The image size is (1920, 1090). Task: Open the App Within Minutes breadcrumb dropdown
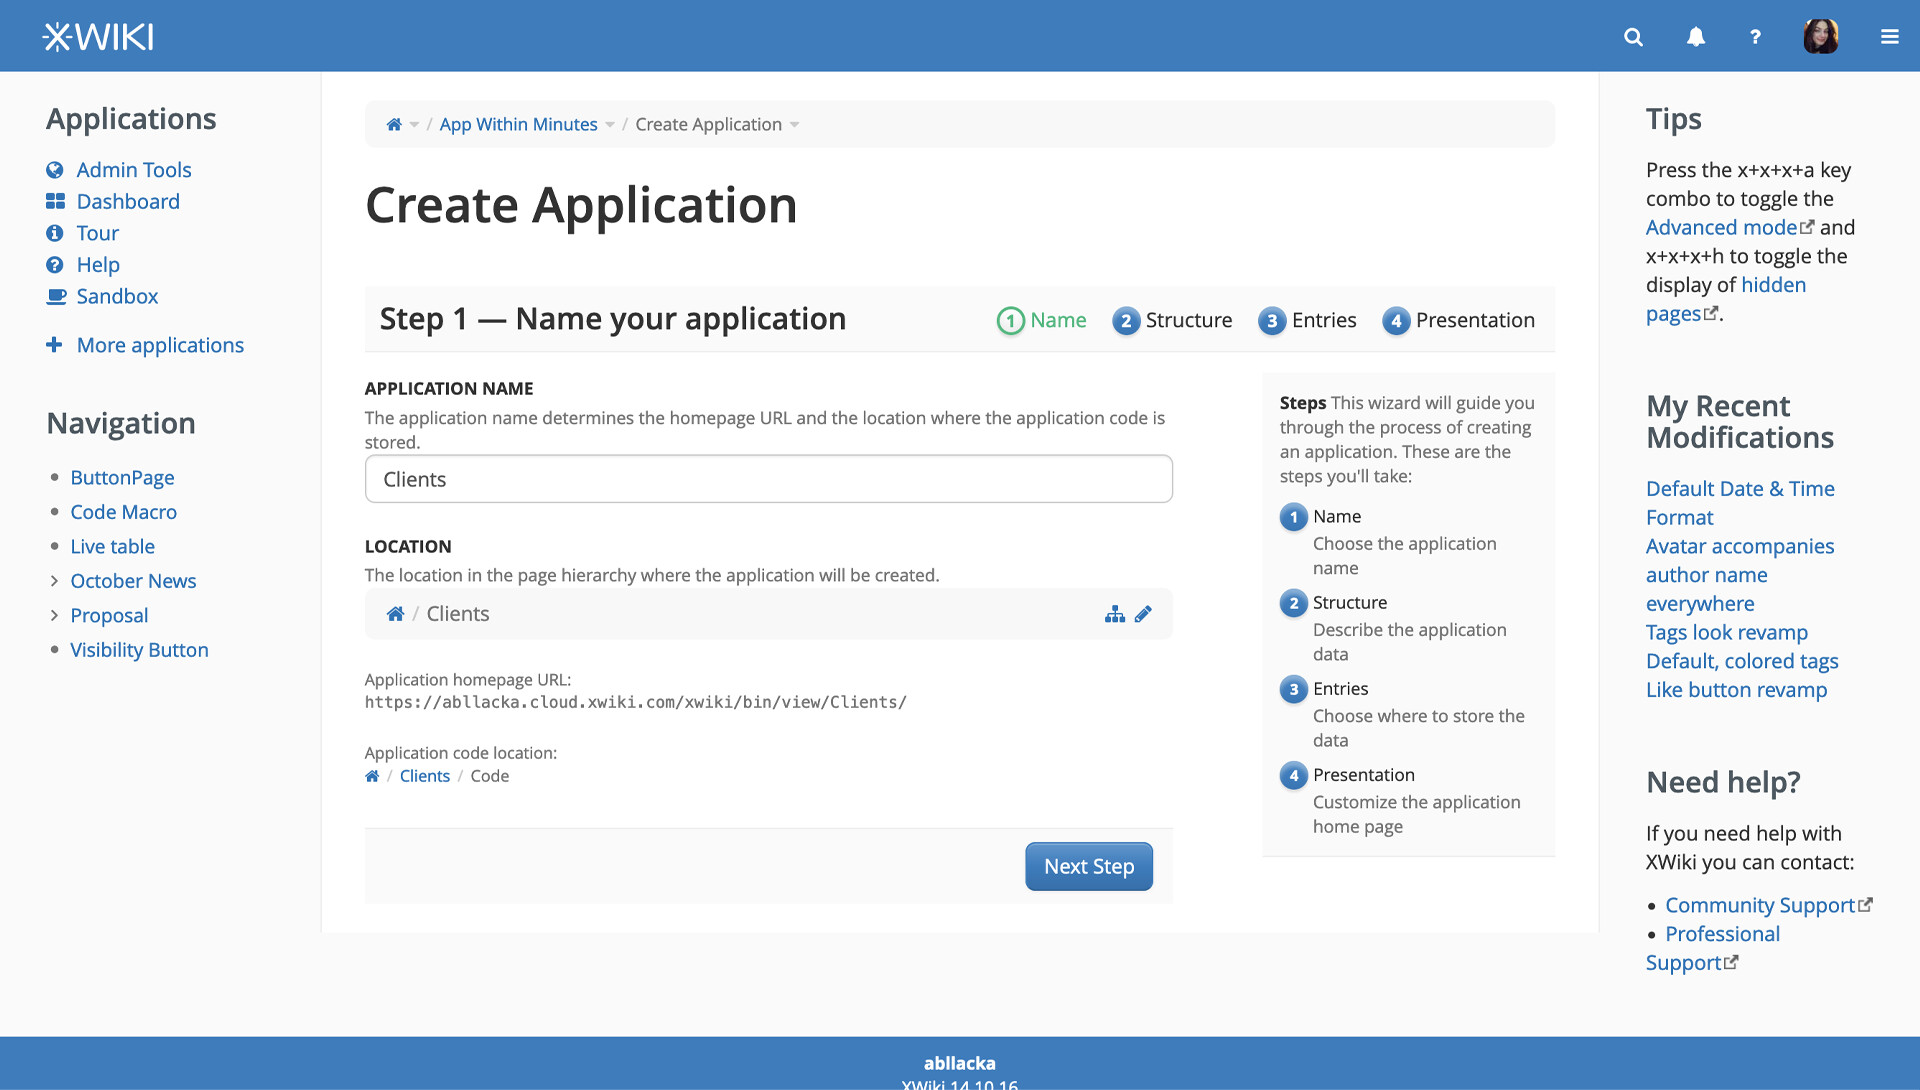(610, 125)
